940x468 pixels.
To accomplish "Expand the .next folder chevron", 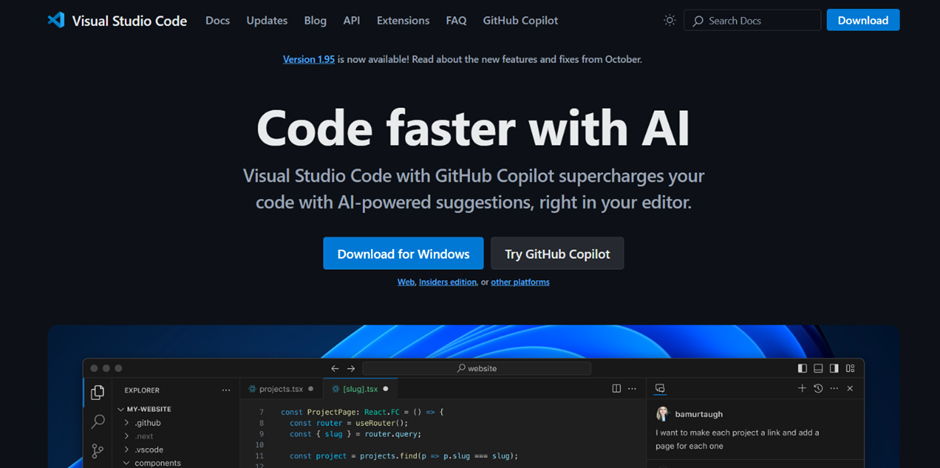I will coord(127,436).
